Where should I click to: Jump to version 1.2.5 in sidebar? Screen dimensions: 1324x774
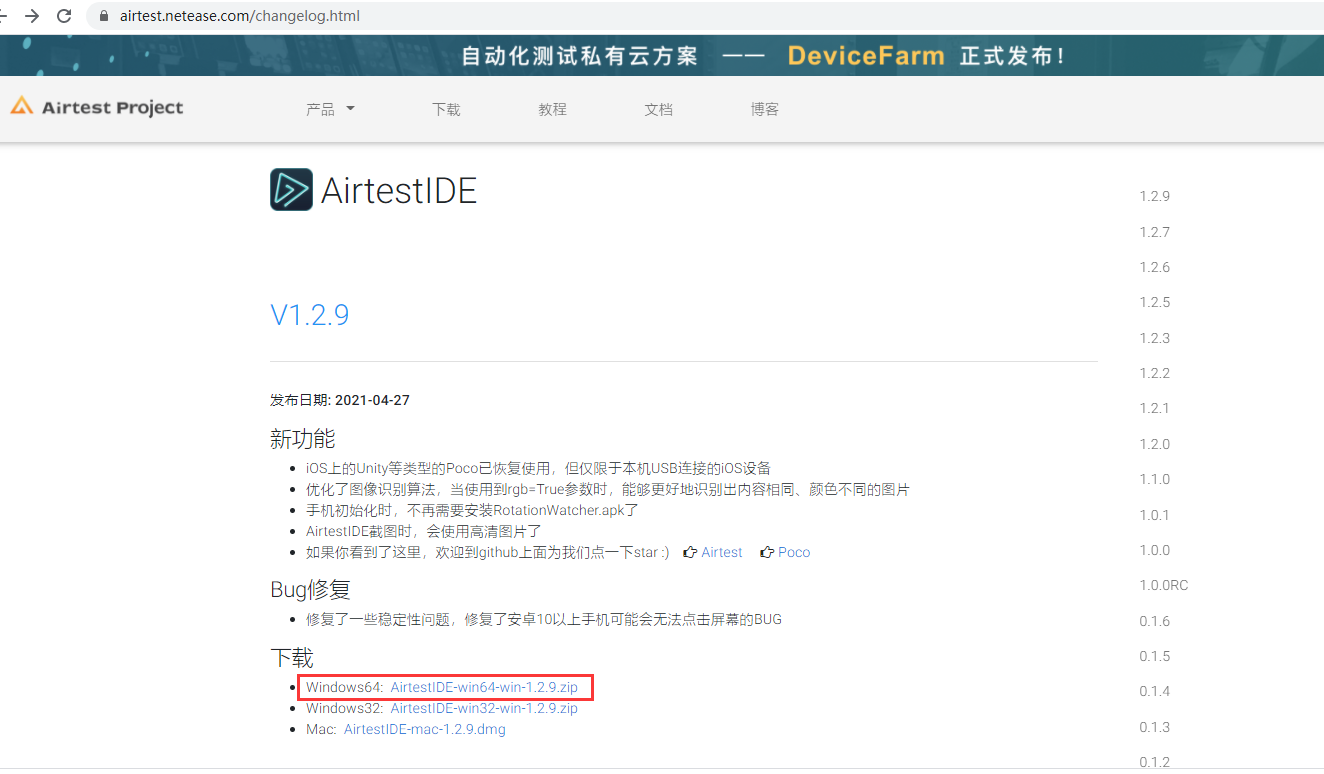[x=1154, y=302]
